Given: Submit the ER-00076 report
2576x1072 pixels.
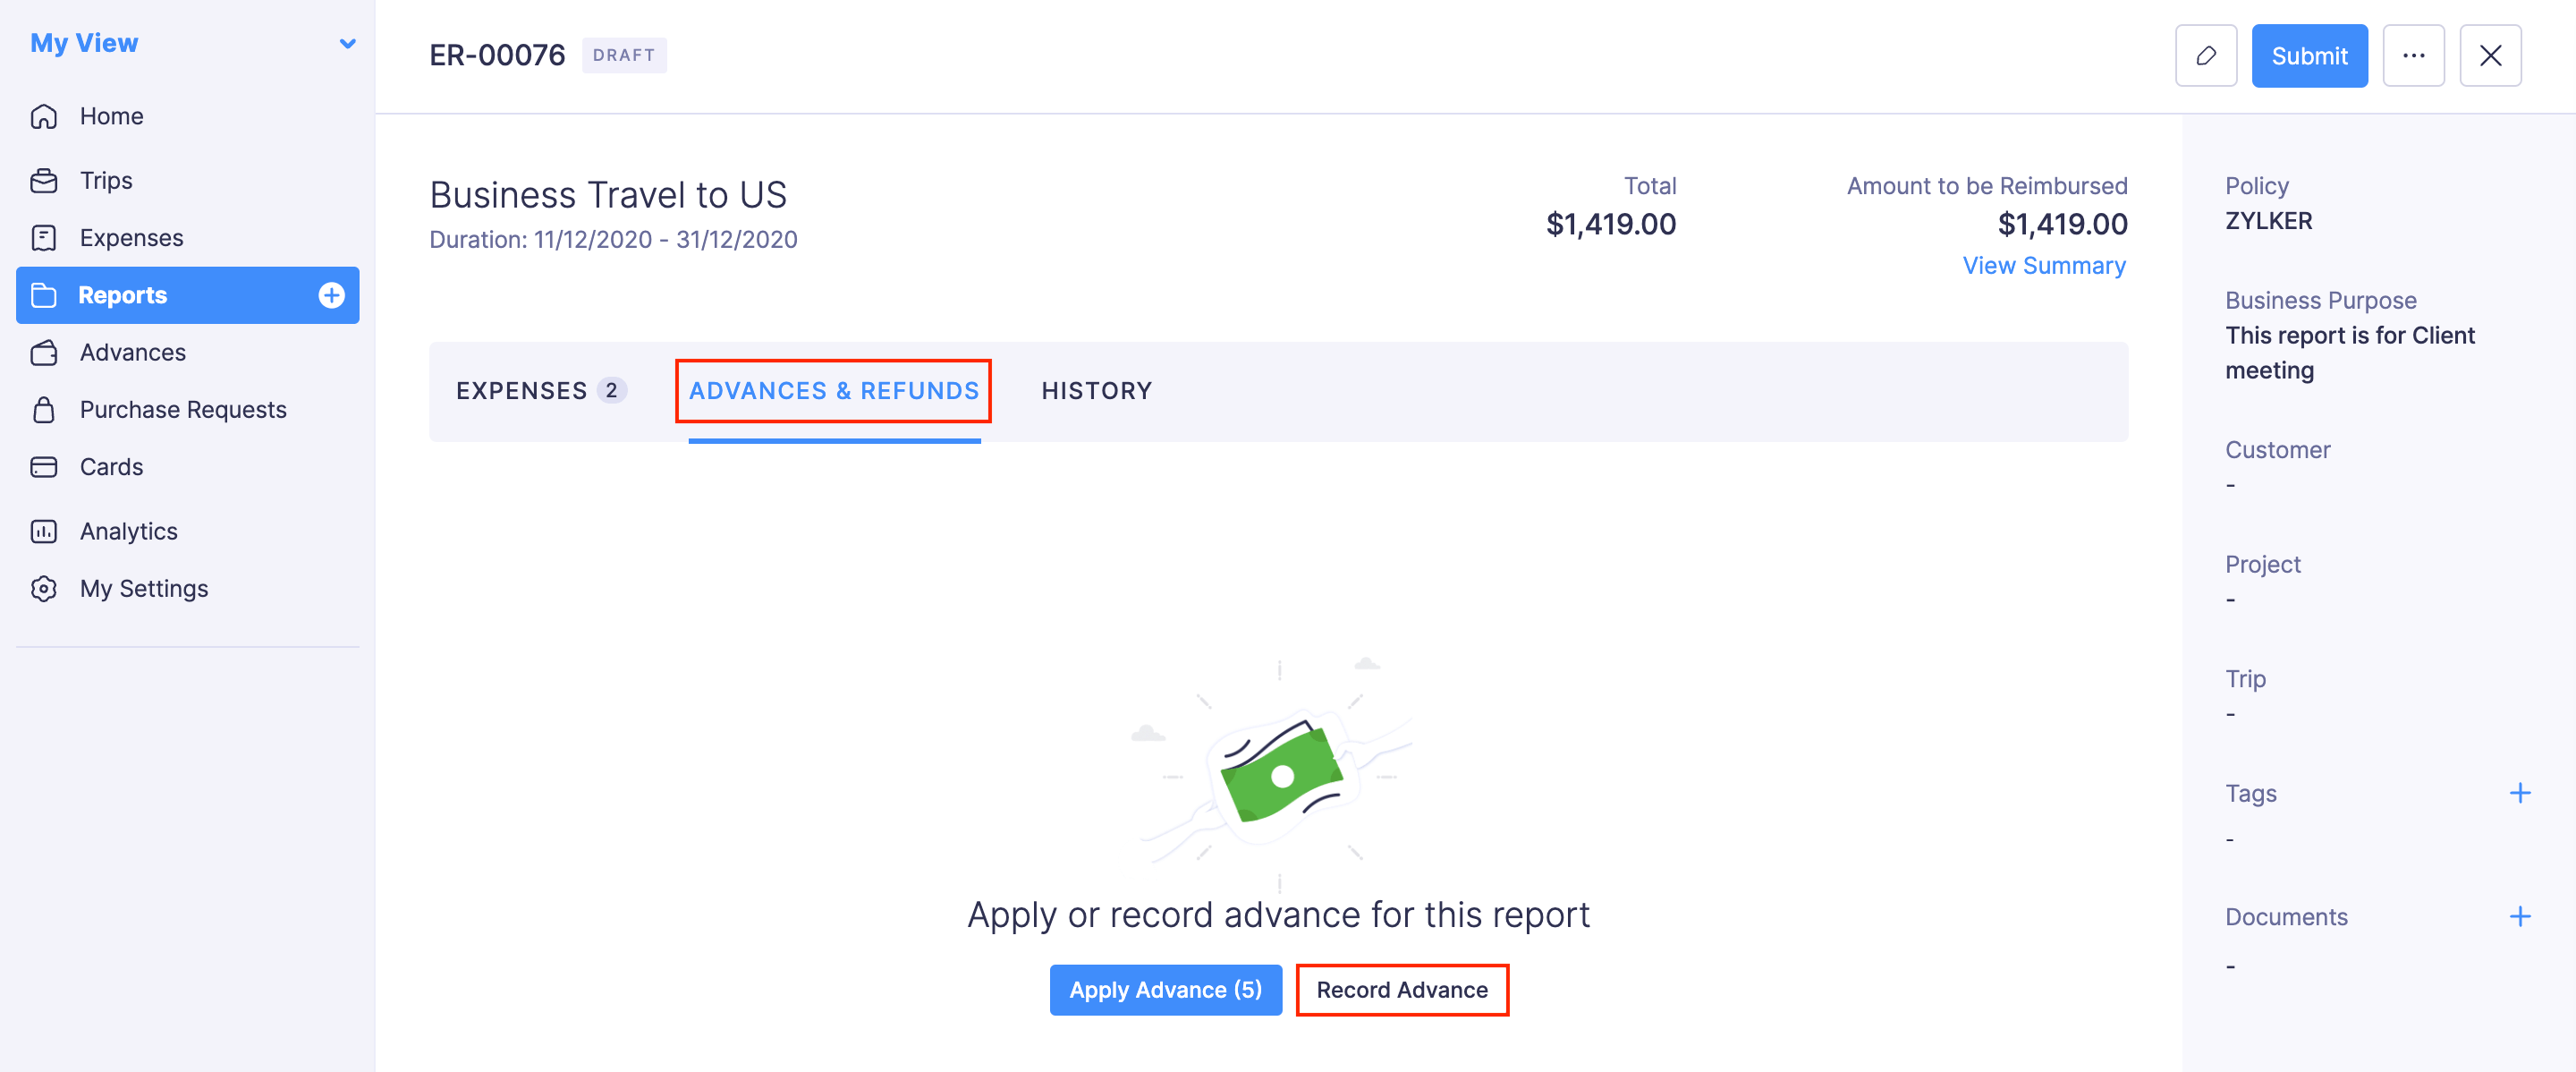Looking at the screenshot, I should point(2309,55).
